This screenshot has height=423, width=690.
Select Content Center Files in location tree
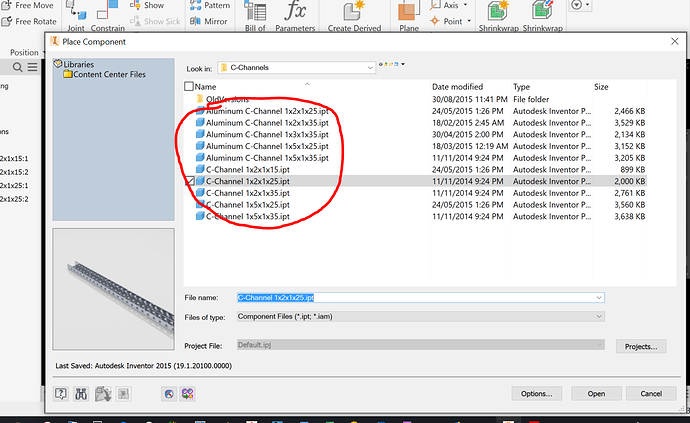pyautogui.click(x=104, y=74)
